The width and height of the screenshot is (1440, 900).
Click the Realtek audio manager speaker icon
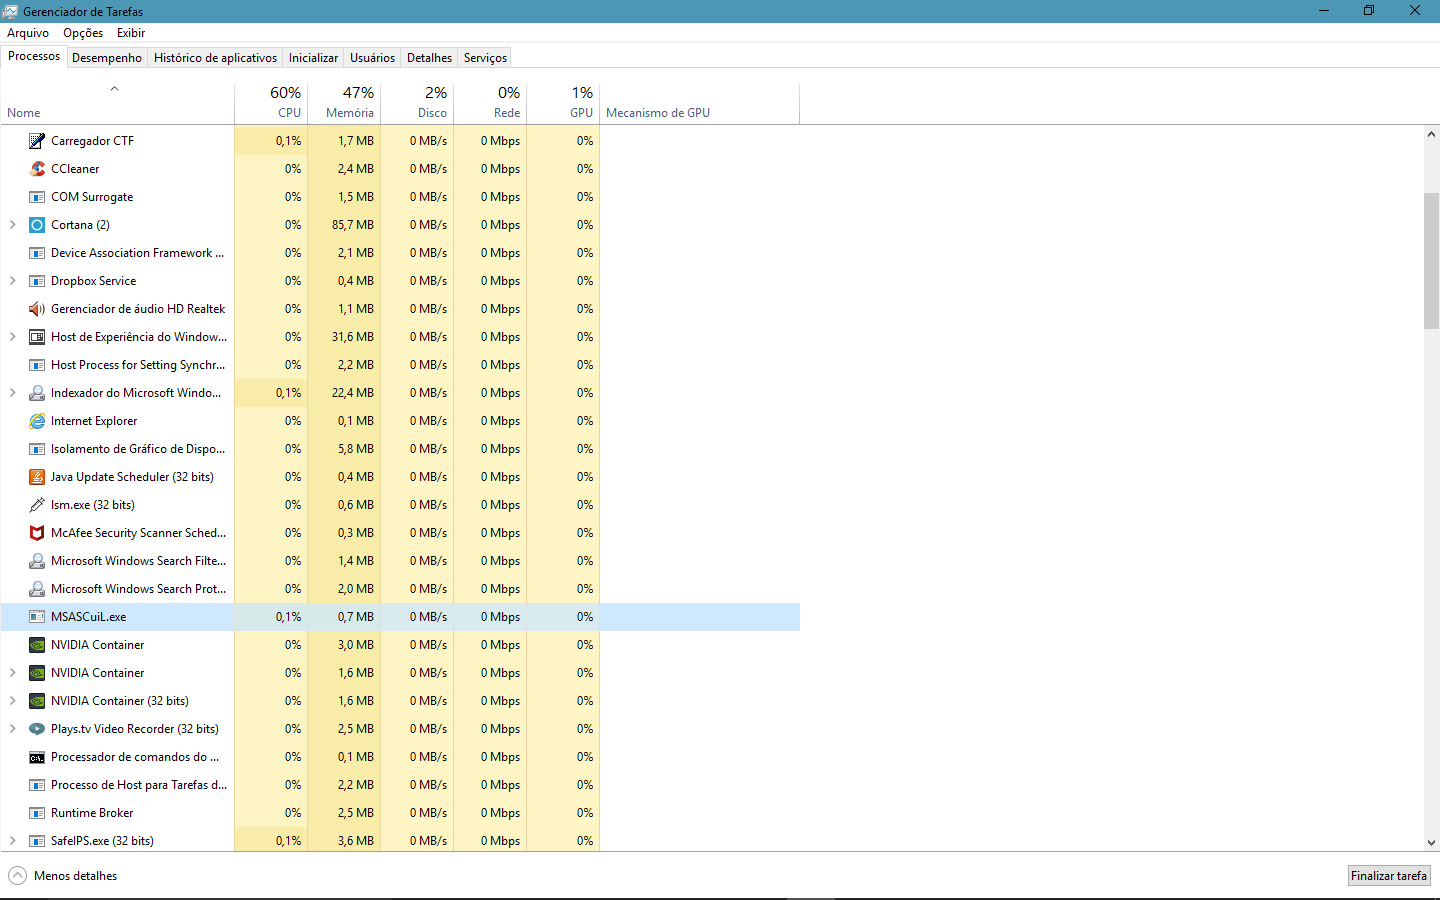[37, 309]
